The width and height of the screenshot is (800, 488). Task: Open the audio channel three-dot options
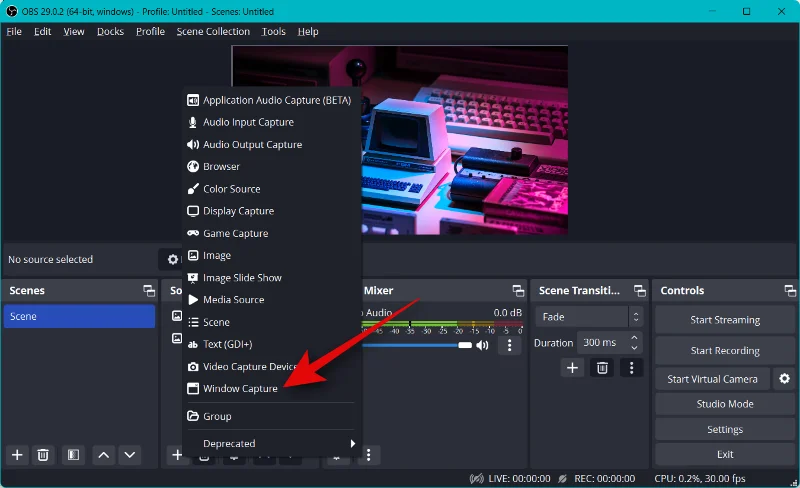click(x=509, y=346)
